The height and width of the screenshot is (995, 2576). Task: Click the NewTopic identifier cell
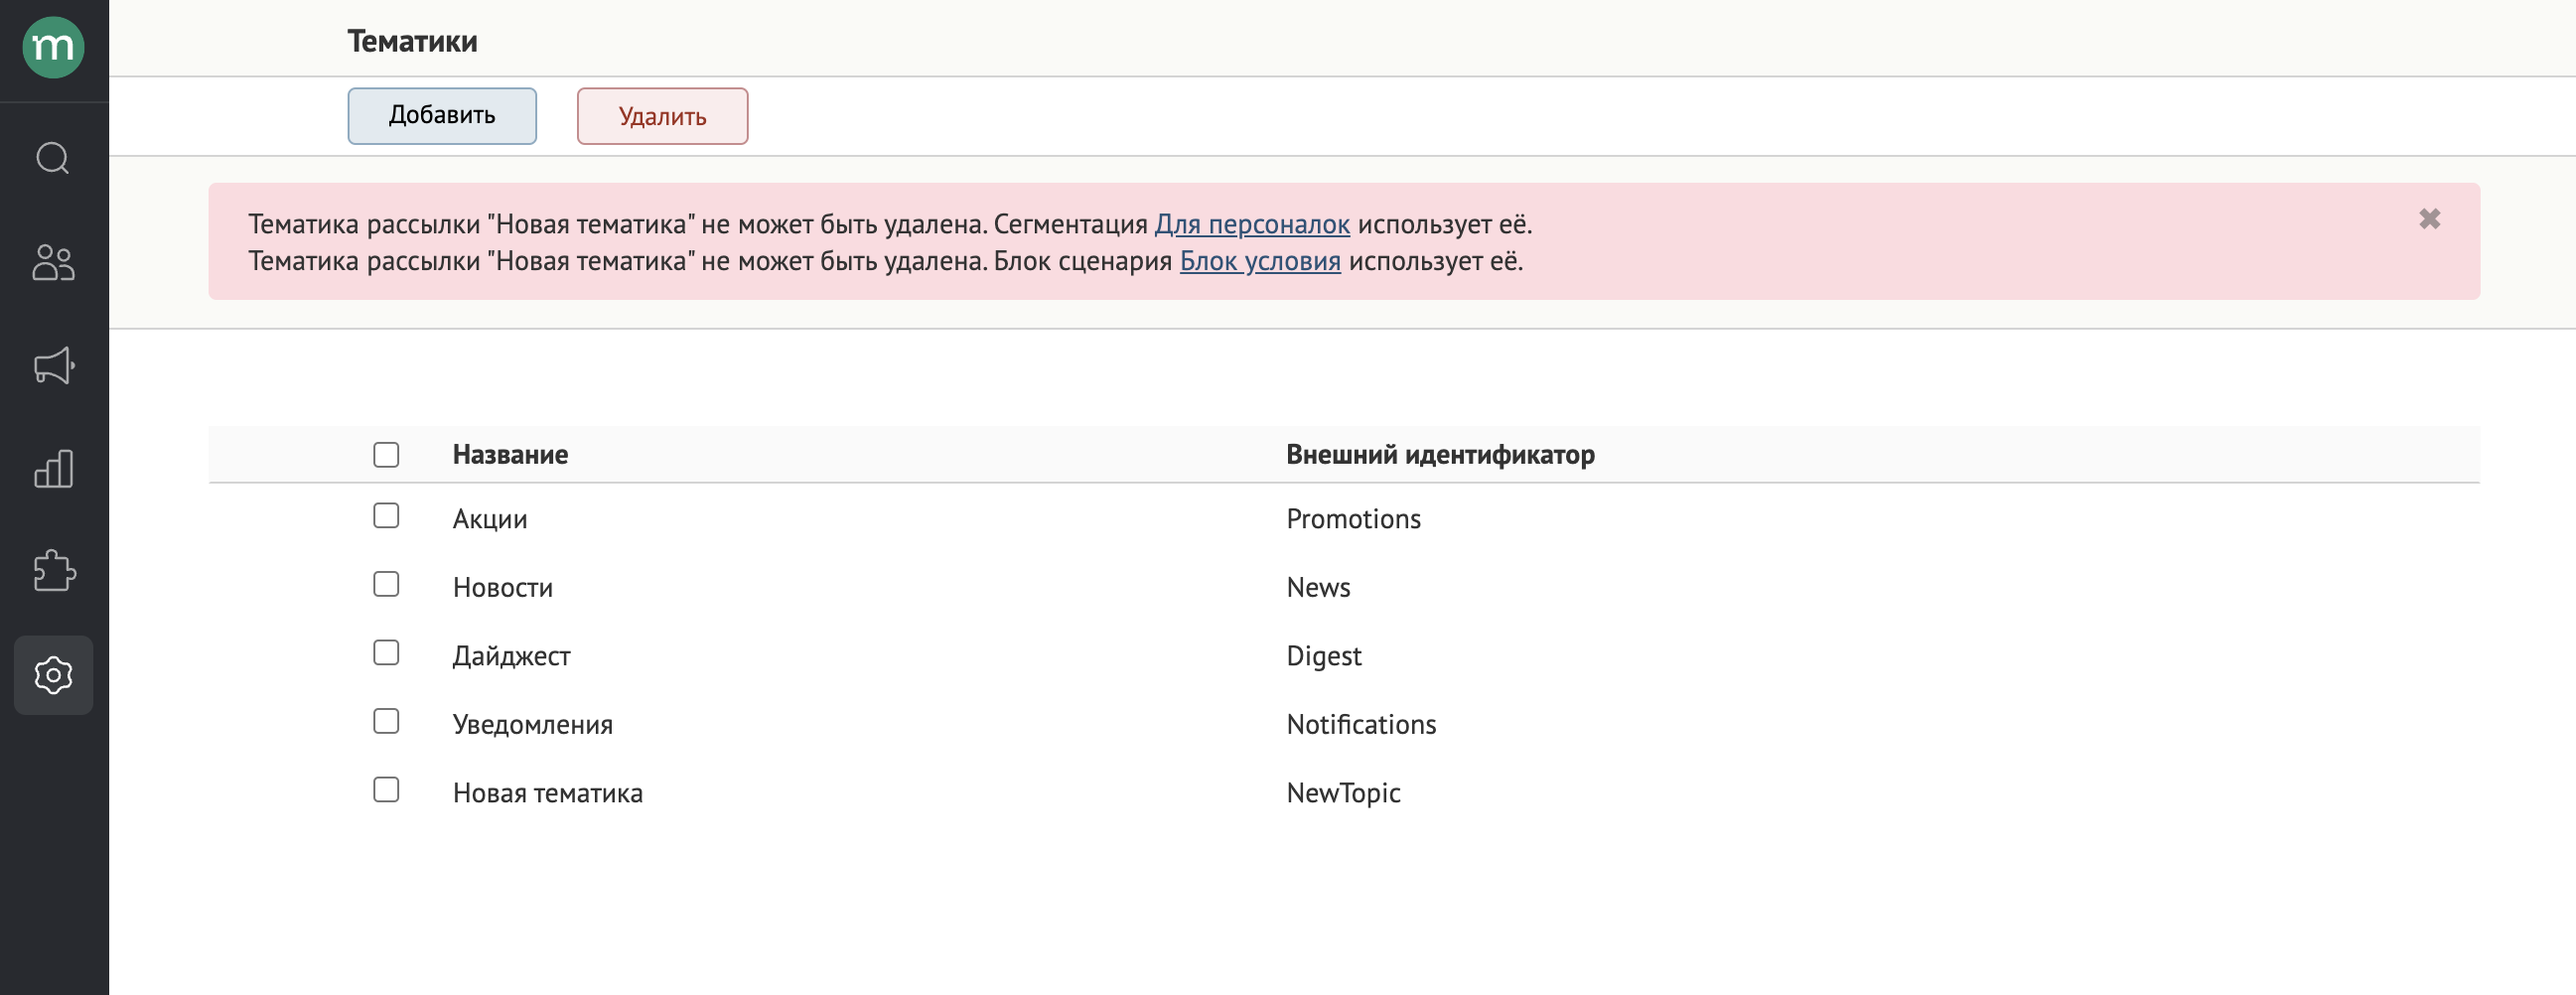coord(1343,793)
